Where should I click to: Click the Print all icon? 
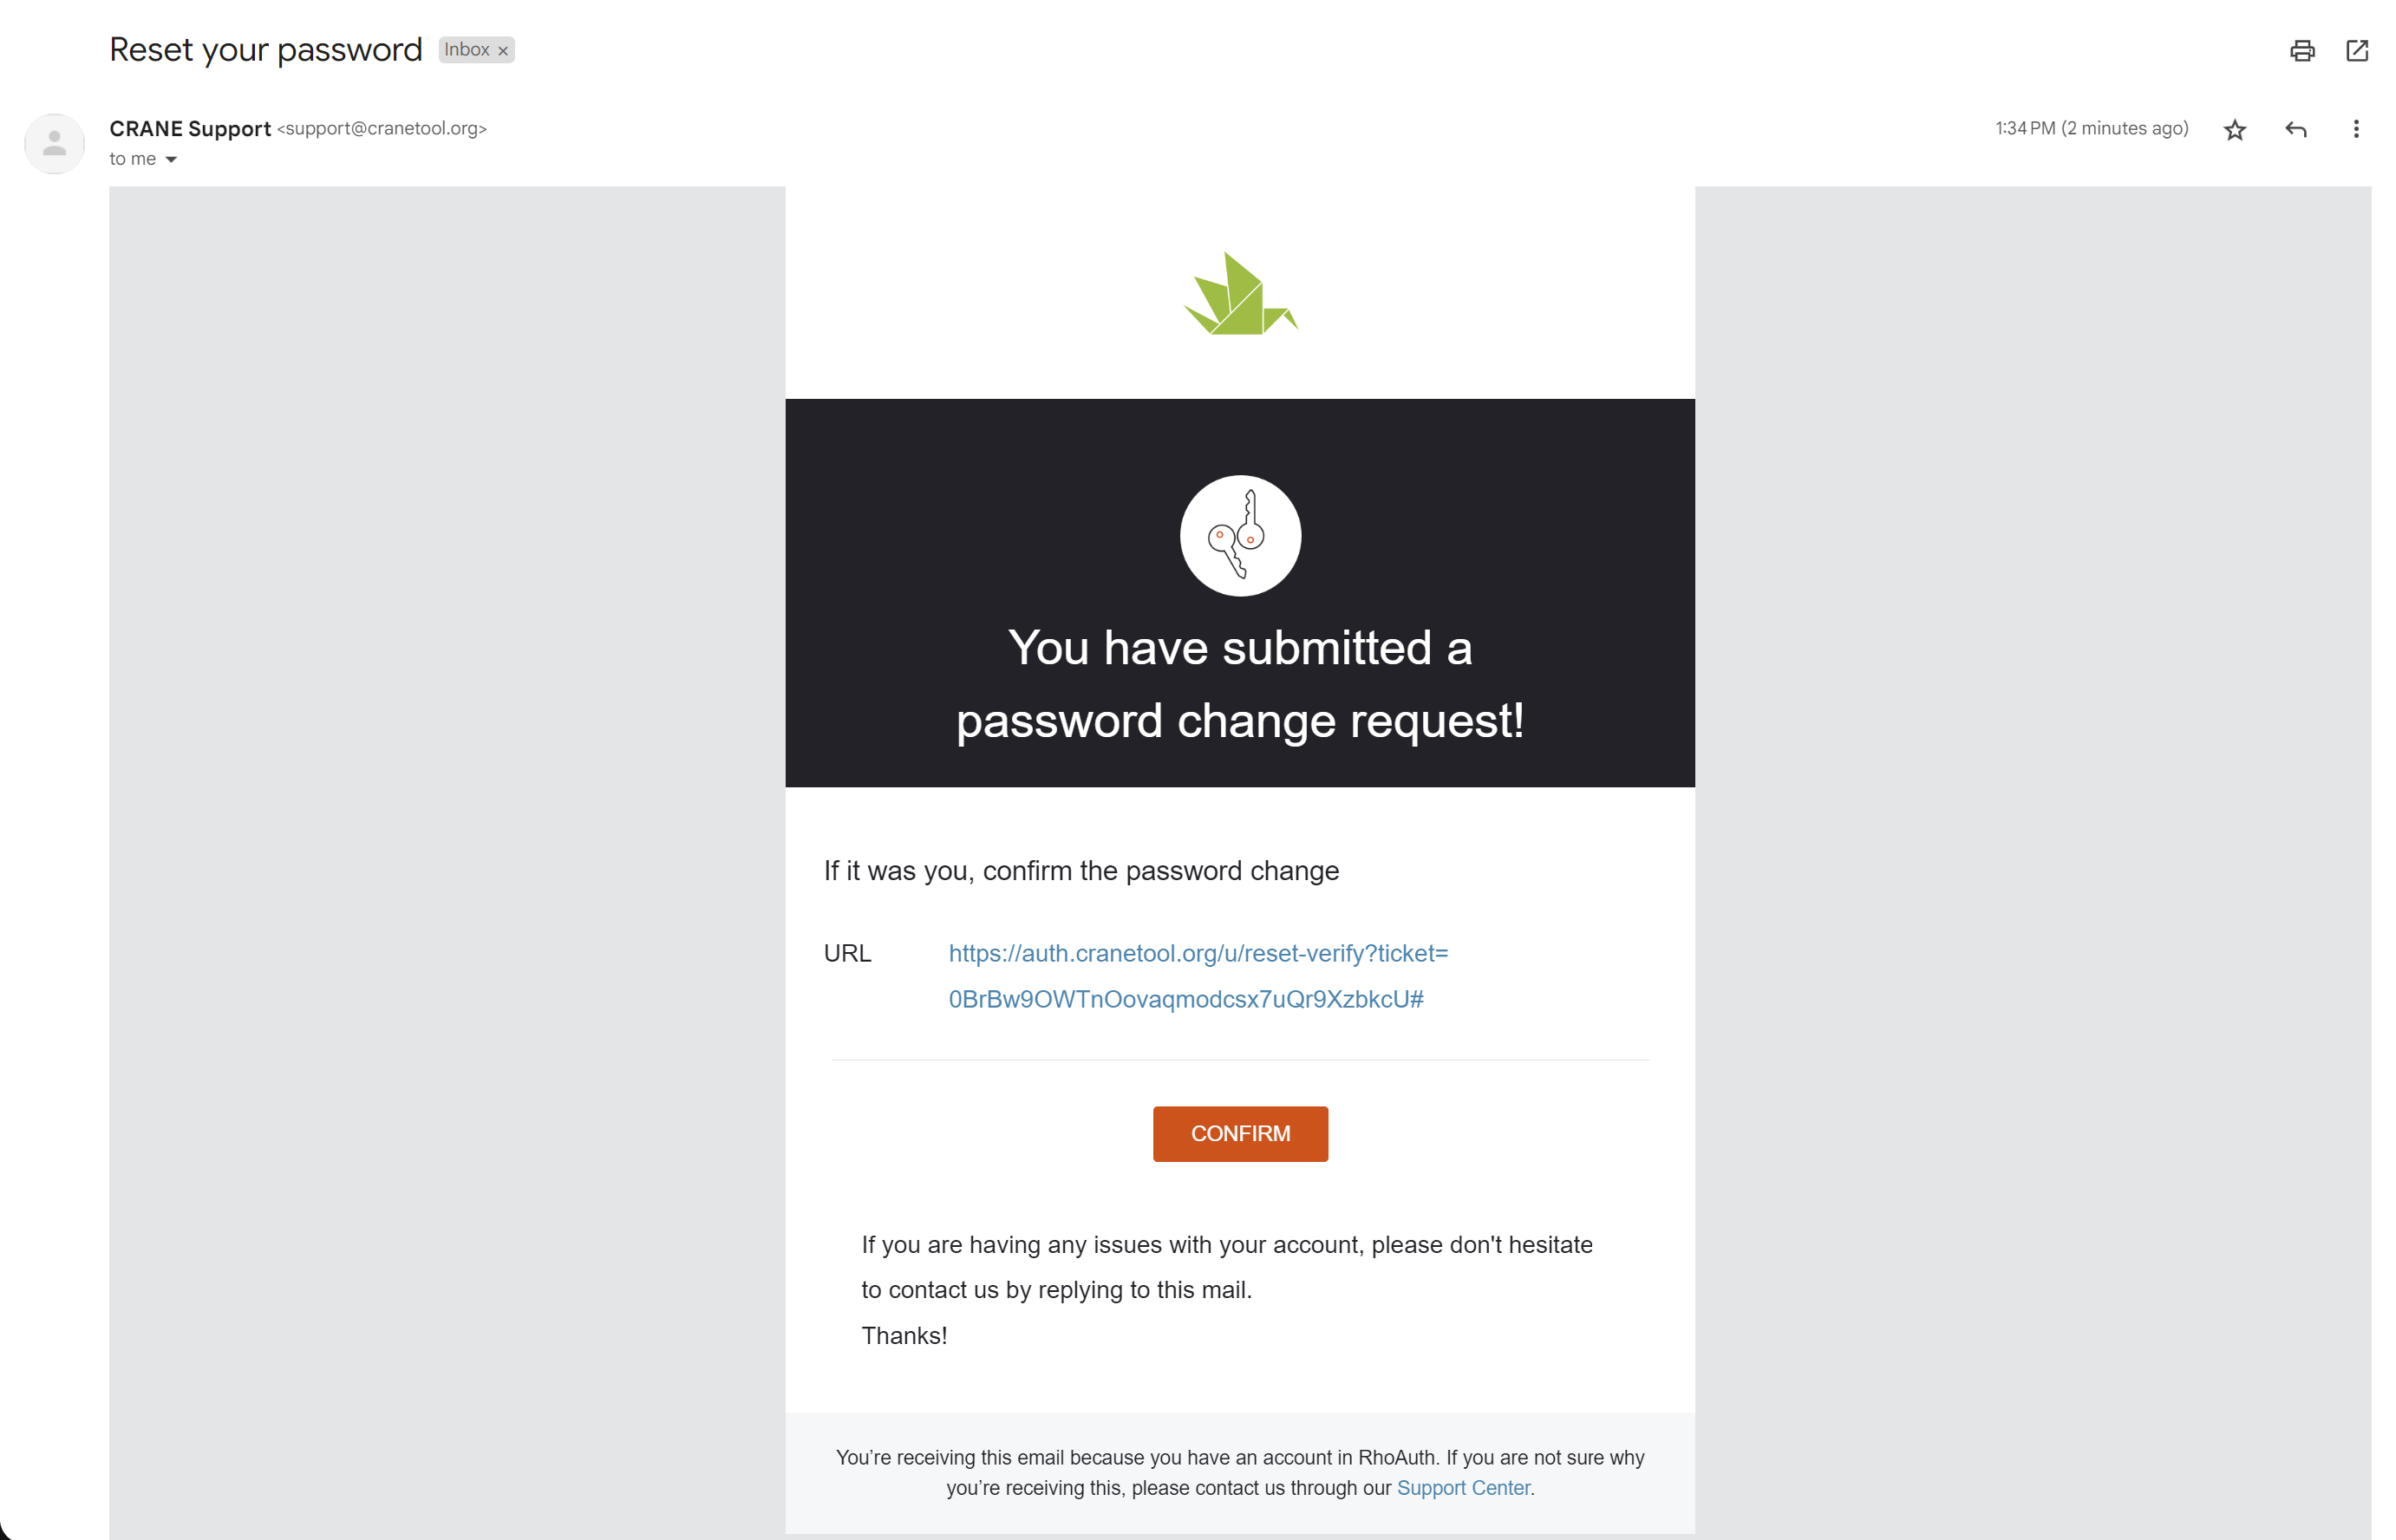pos(2301,50)
